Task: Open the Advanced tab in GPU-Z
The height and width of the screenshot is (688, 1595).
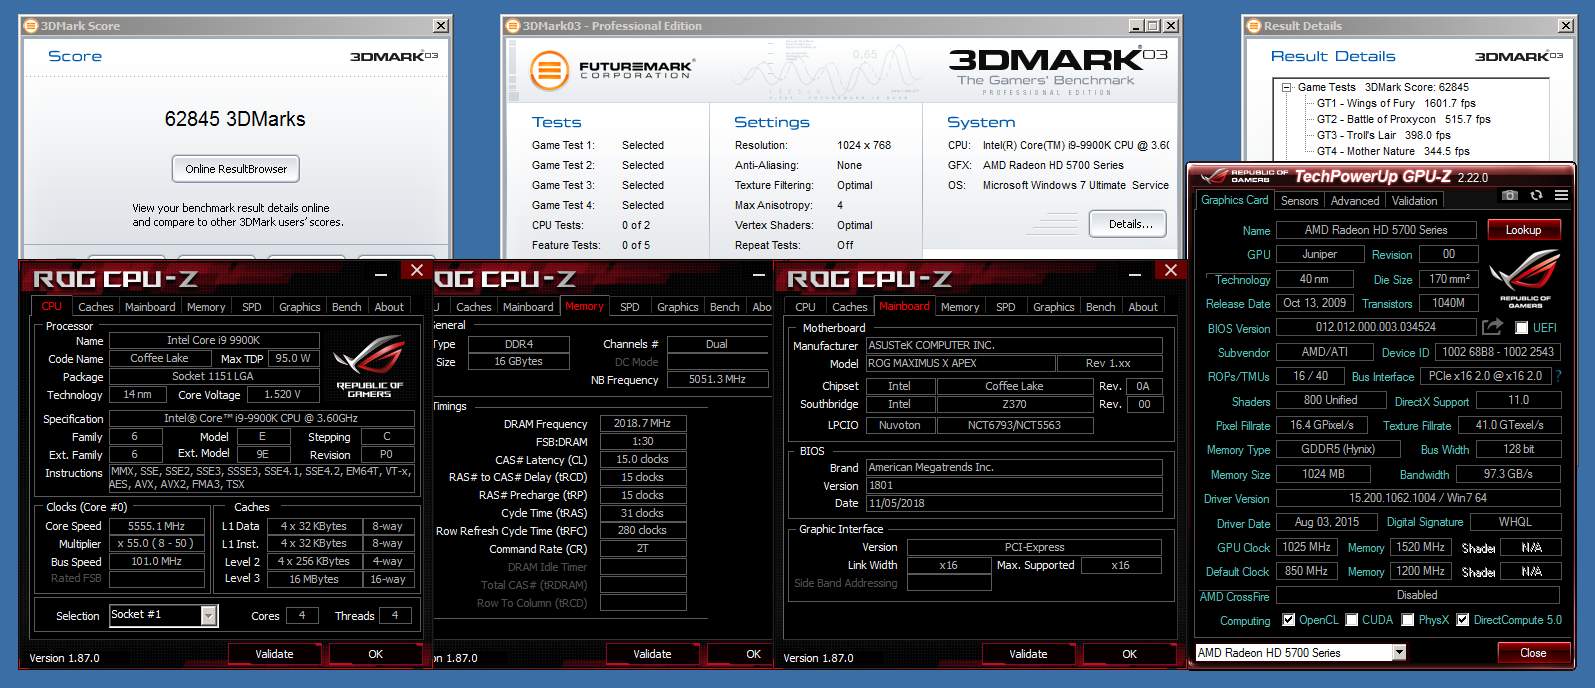Action: tap(1355, 201)
